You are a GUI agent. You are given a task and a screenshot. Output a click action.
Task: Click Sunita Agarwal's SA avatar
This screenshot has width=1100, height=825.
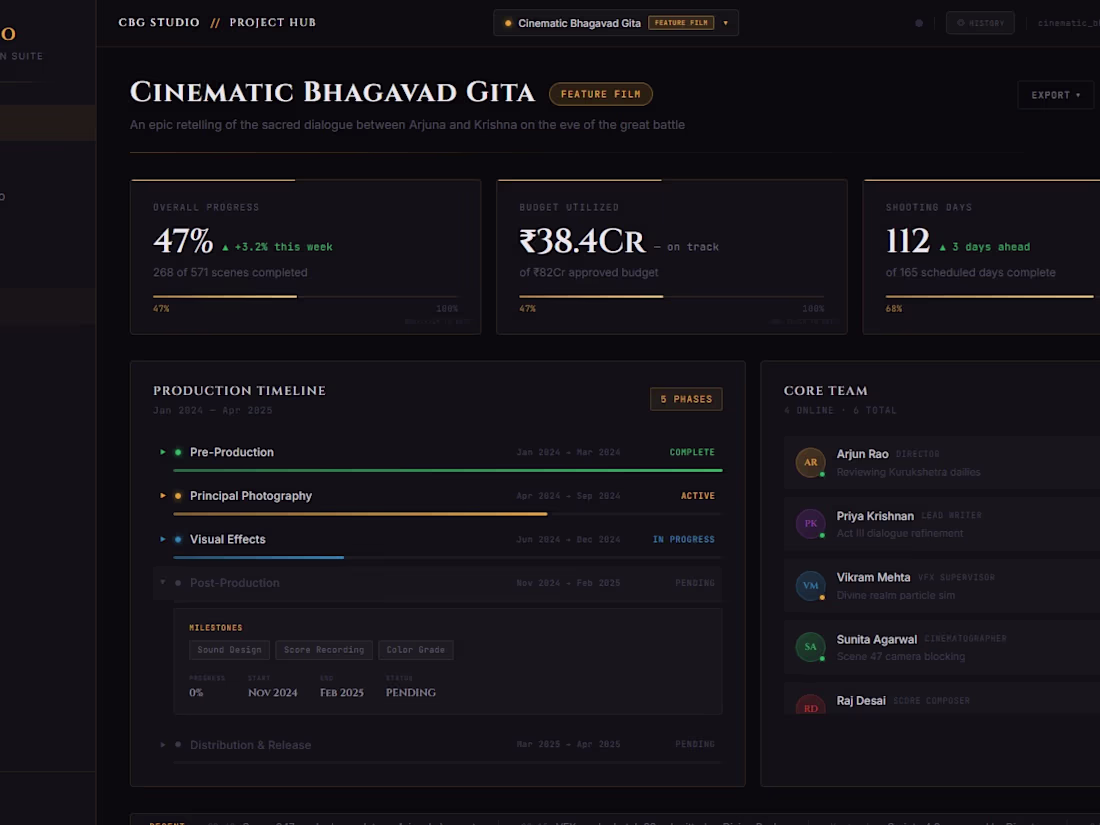pyautogui.click(x=810, y=647)
